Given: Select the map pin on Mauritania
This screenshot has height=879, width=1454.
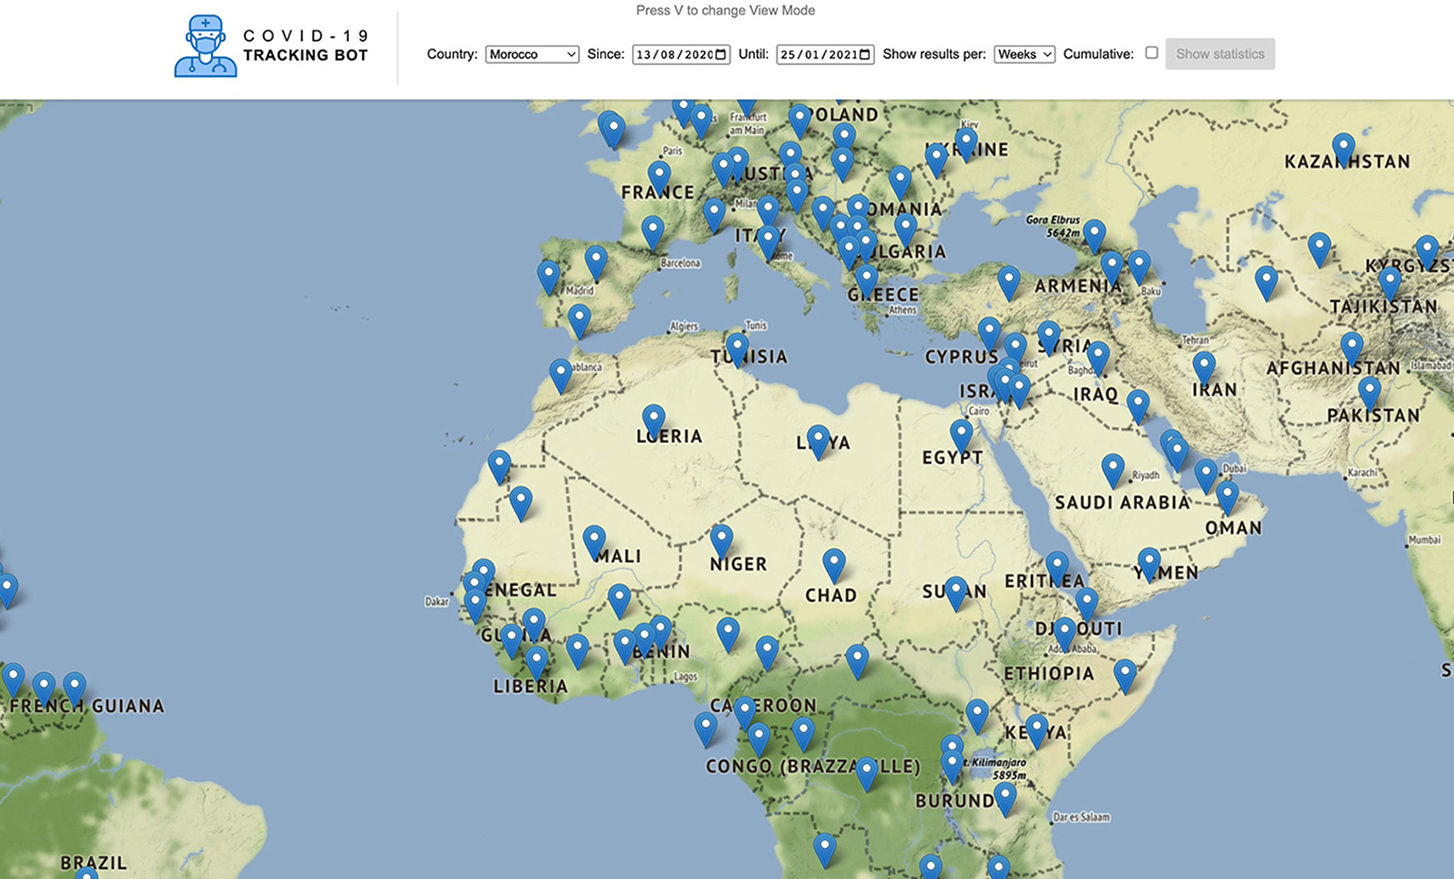Looking at the screenshot, I should (520, 502).
